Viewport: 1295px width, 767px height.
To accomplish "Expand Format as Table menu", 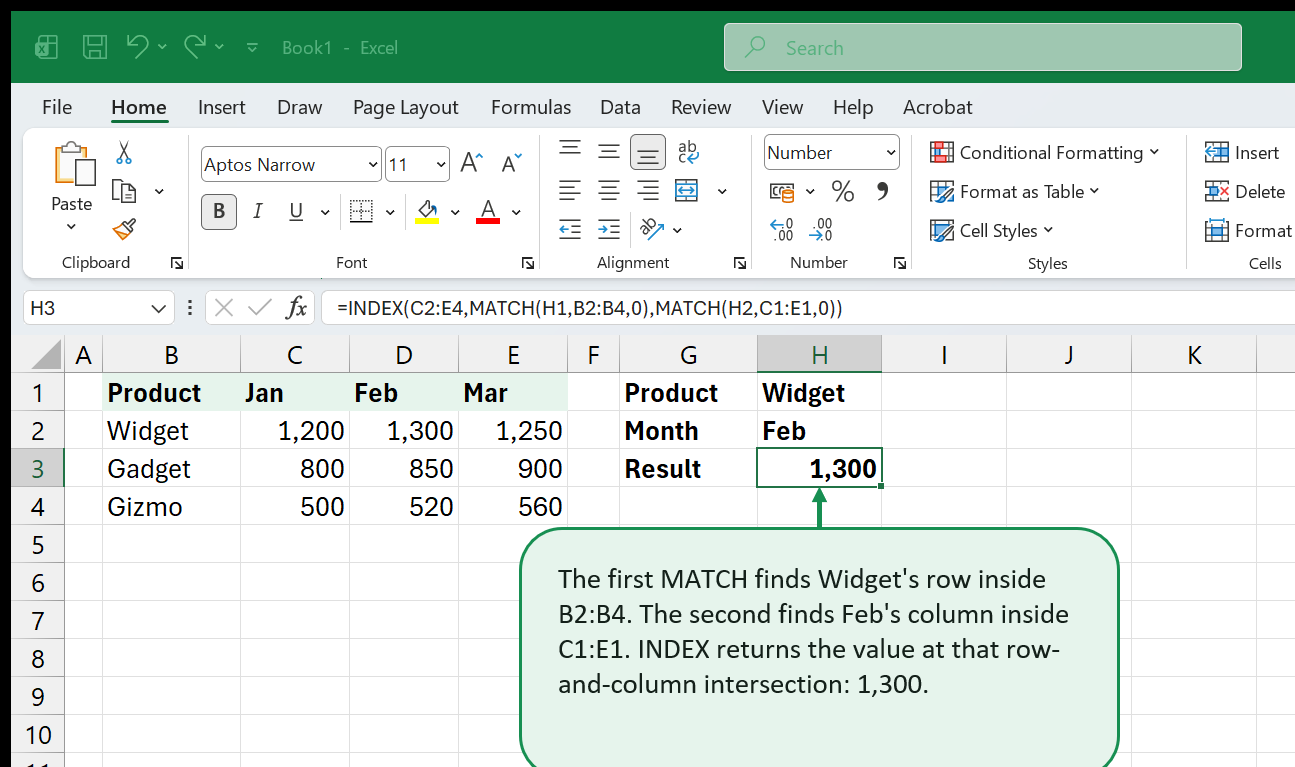I will (1094, 191).
